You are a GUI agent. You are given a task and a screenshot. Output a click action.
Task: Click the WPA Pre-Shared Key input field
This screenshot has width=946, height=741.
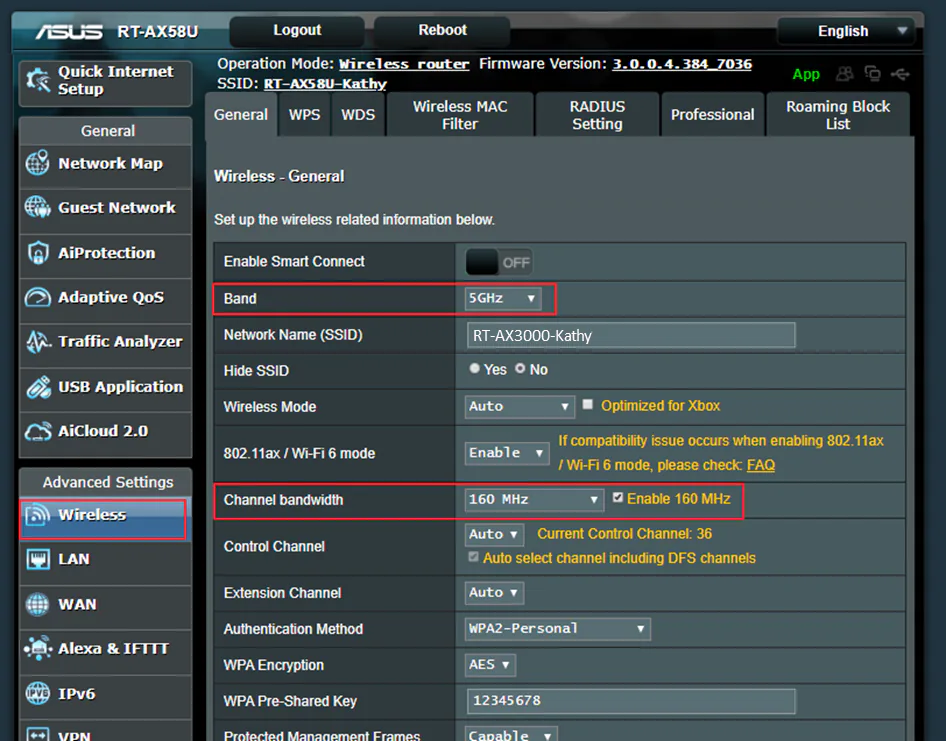631,701
